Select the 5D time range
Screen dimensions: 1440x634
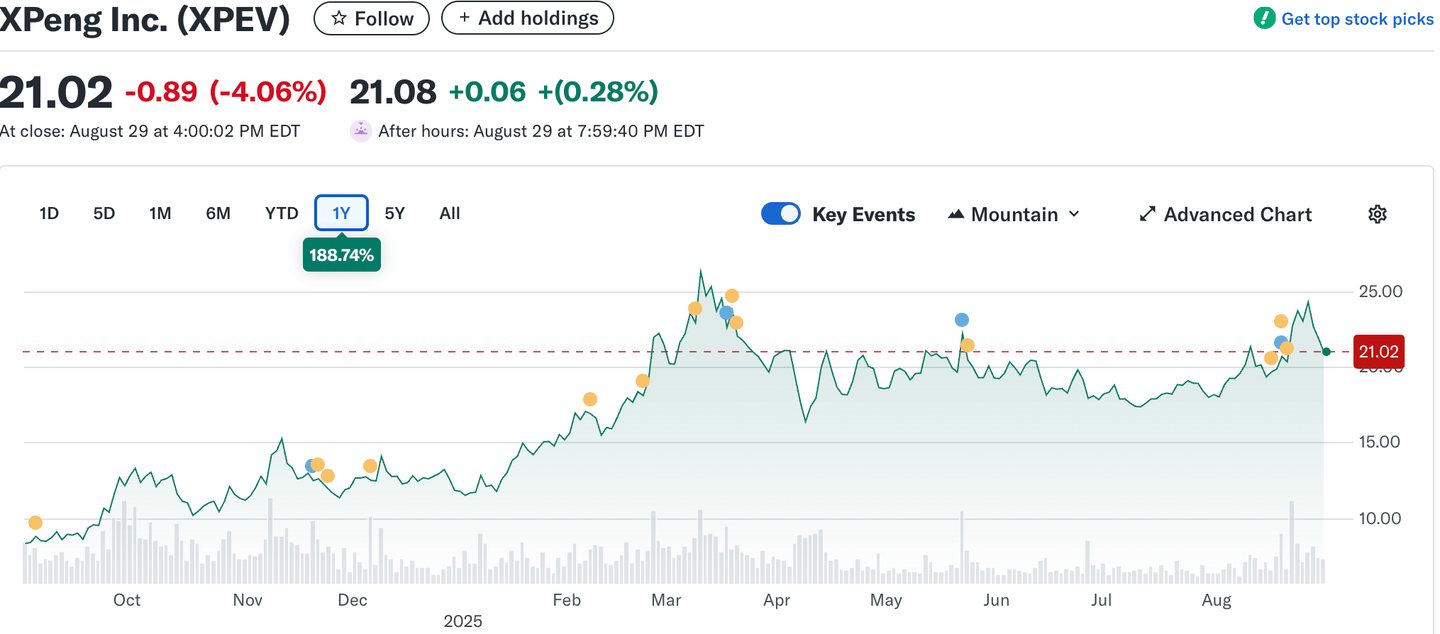pos(104,213)
